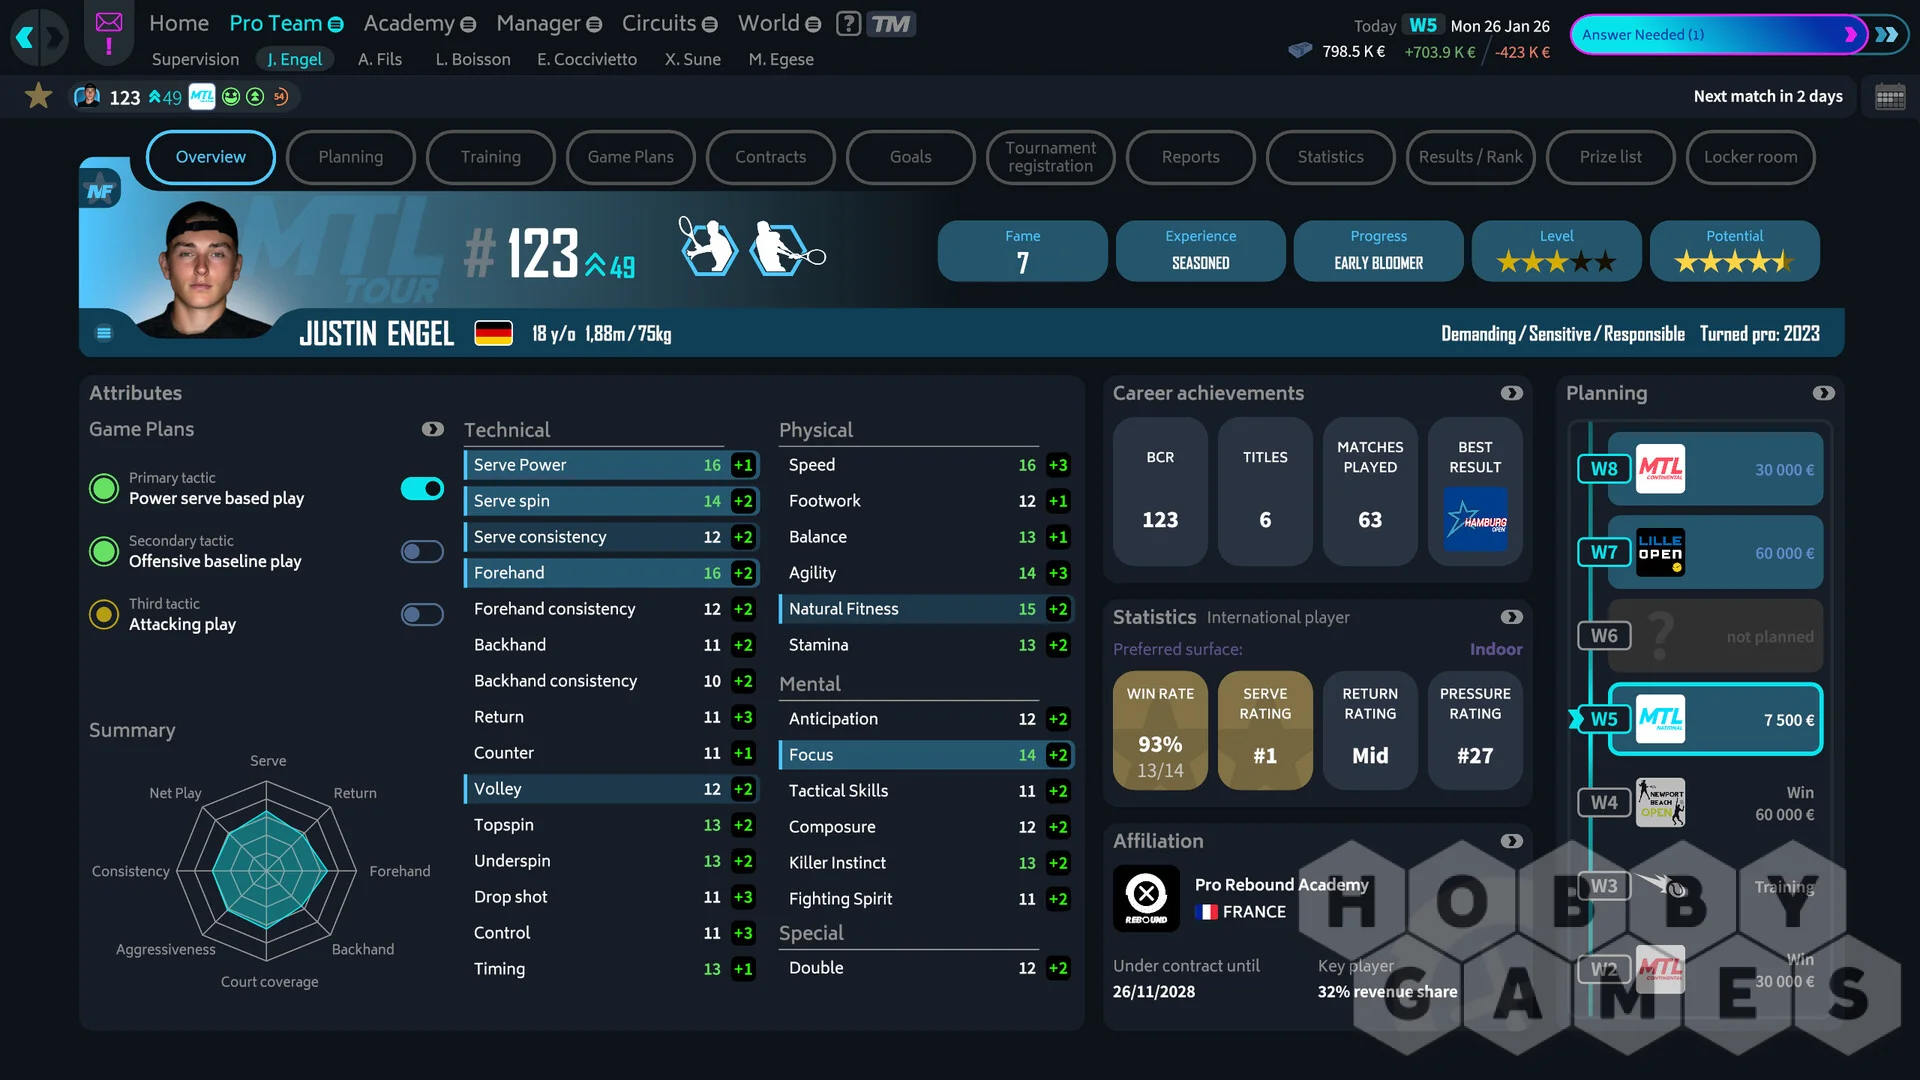Image resolution: width=1920 pixels, height=1080 pixels.
Task: Select the Serve Power attribute row
Action: (611, 465)
